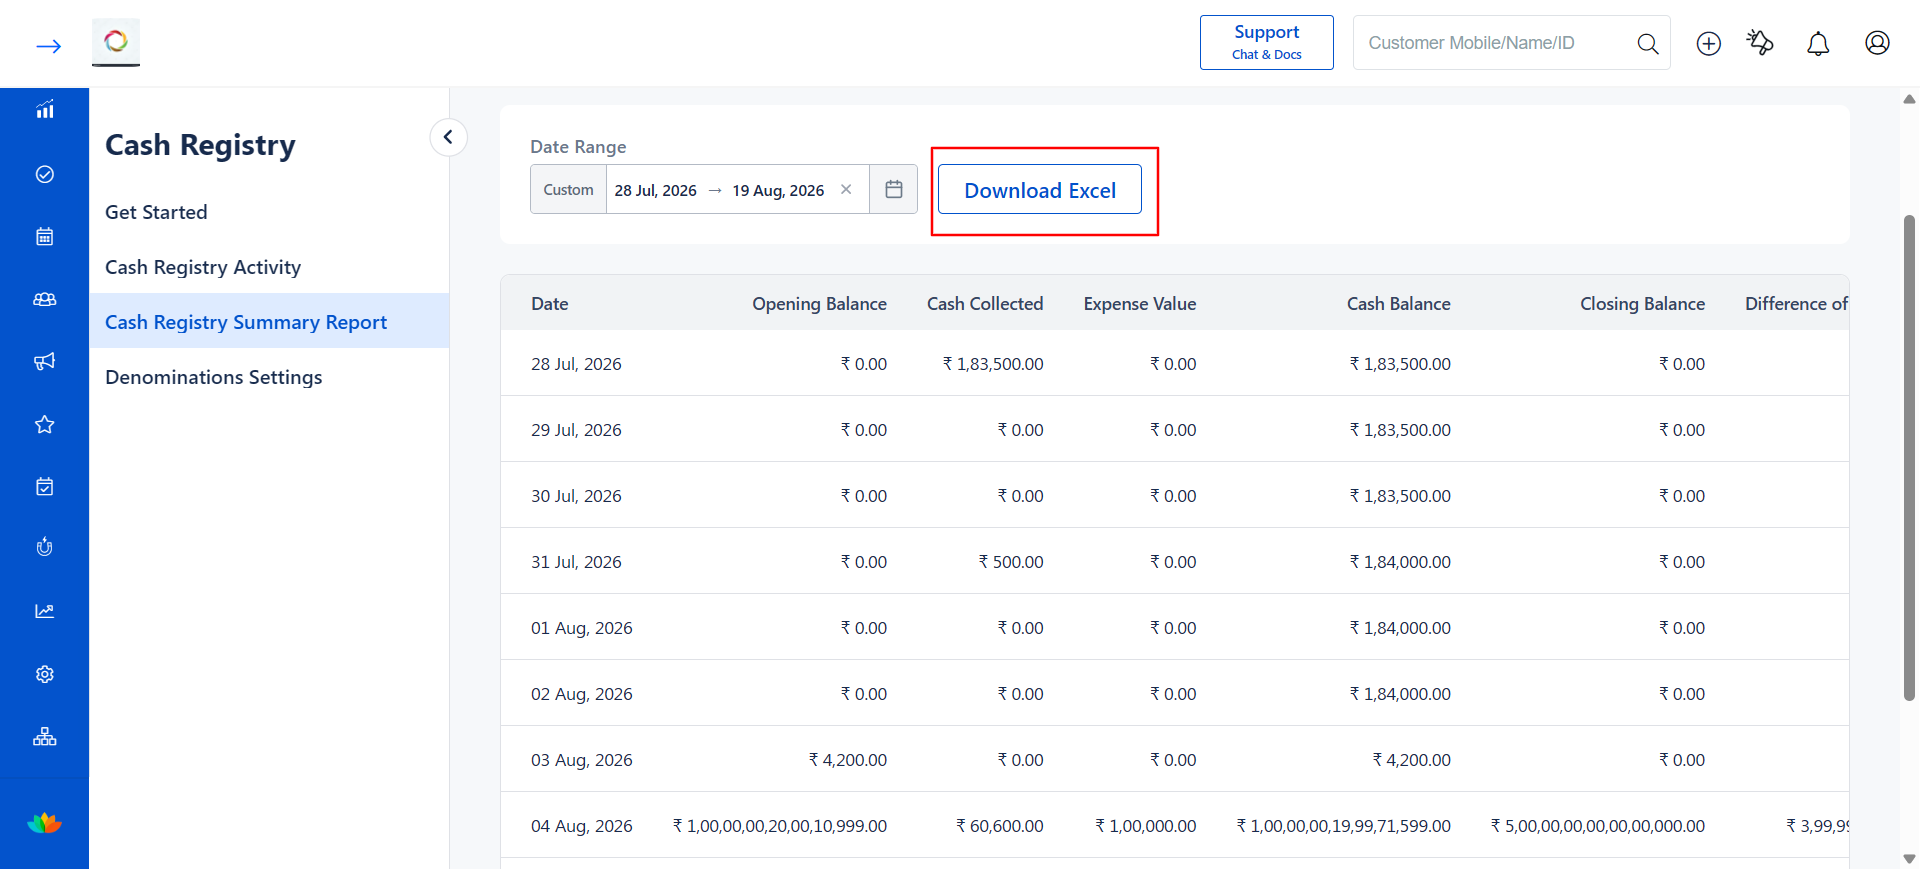The image size is (1920, 869).
Task: Click the start date 28 Jul, 2026
Action: pyautogui.click(x=656, y=190)
